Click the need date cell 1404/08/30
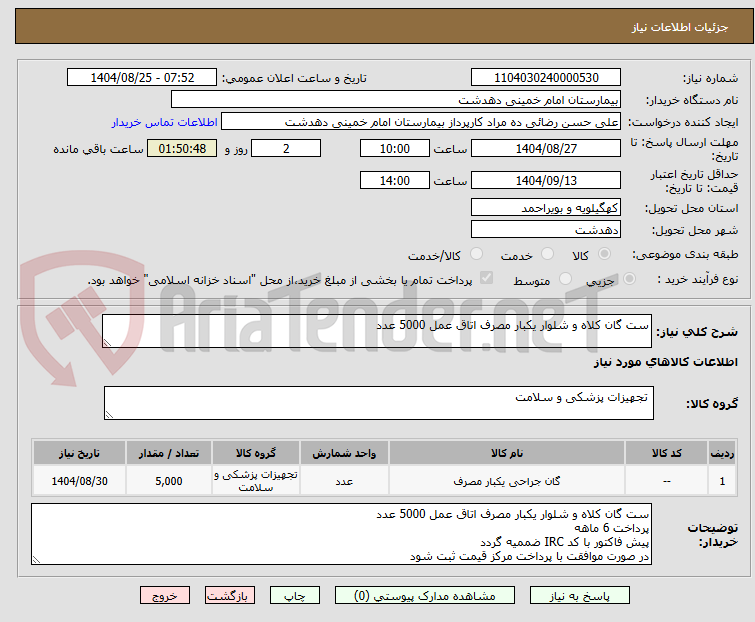The image size is (755, 622). [79, 481]
